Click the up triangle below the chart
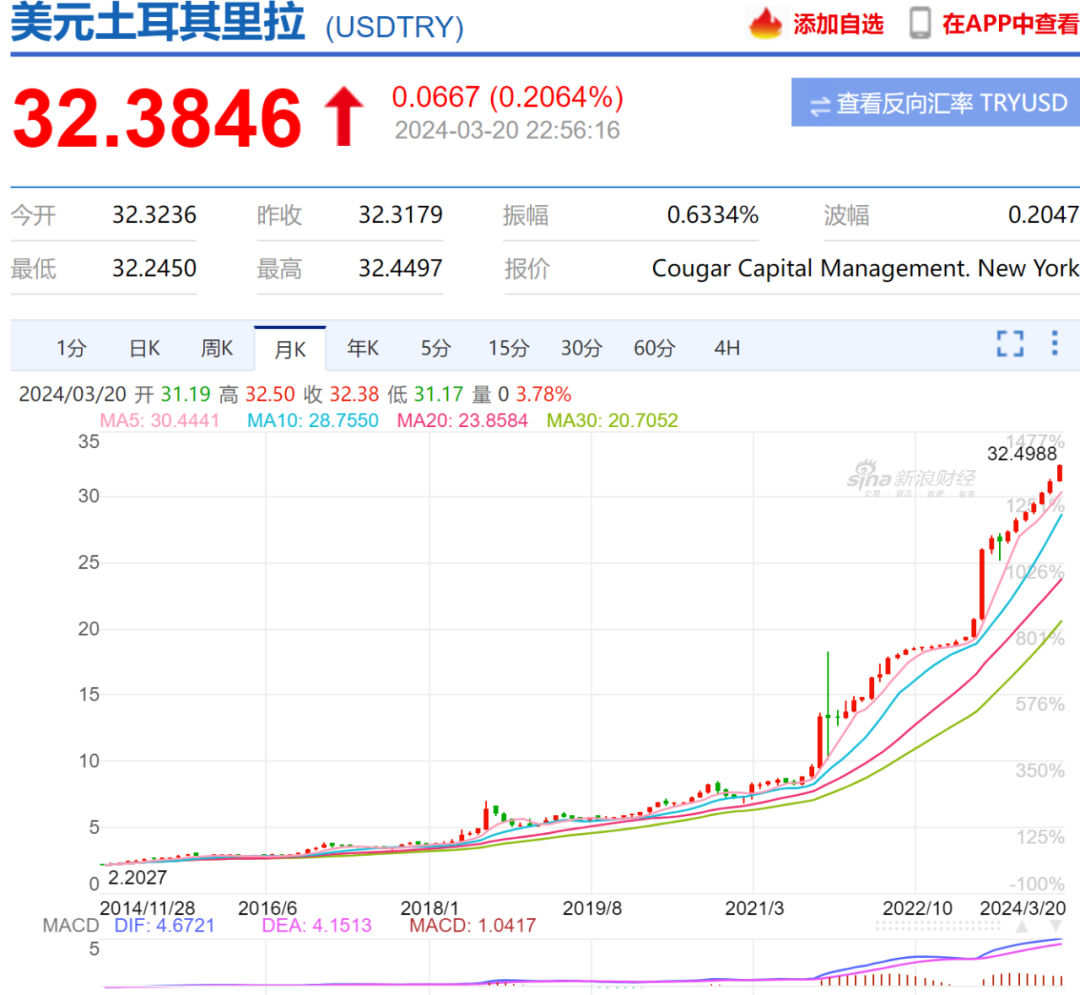Screen dimensions: 1080x995 (x=1022, y=927)
